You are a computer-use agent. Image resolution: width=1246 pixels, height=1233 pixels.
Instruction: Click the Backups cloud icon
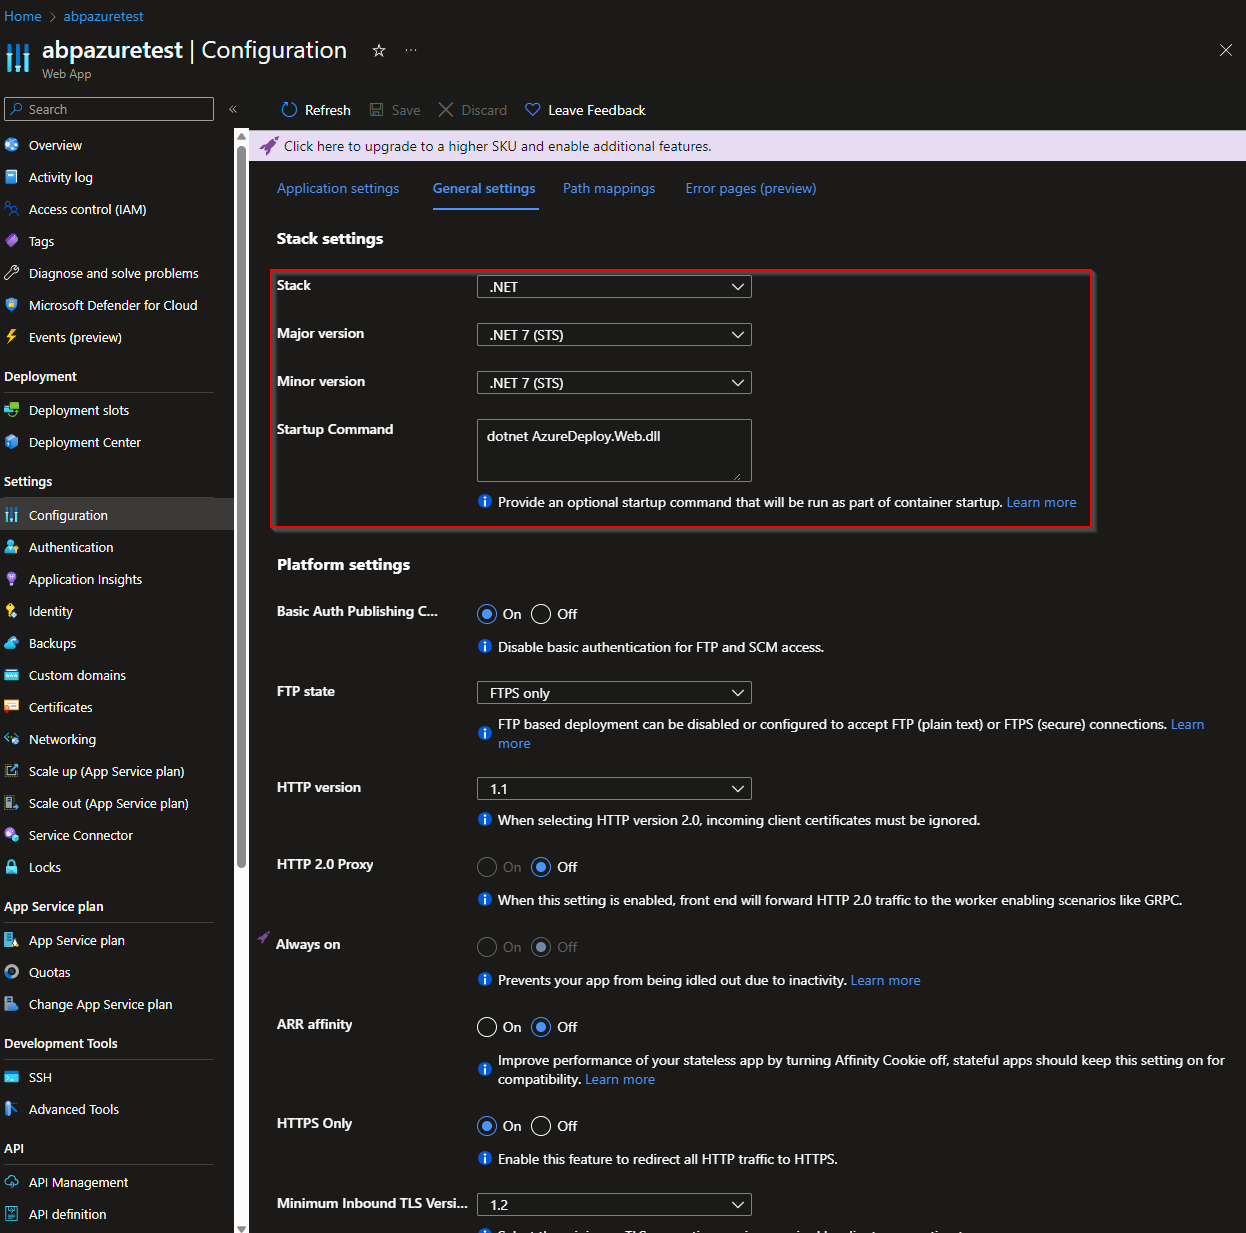coord(12,643)
